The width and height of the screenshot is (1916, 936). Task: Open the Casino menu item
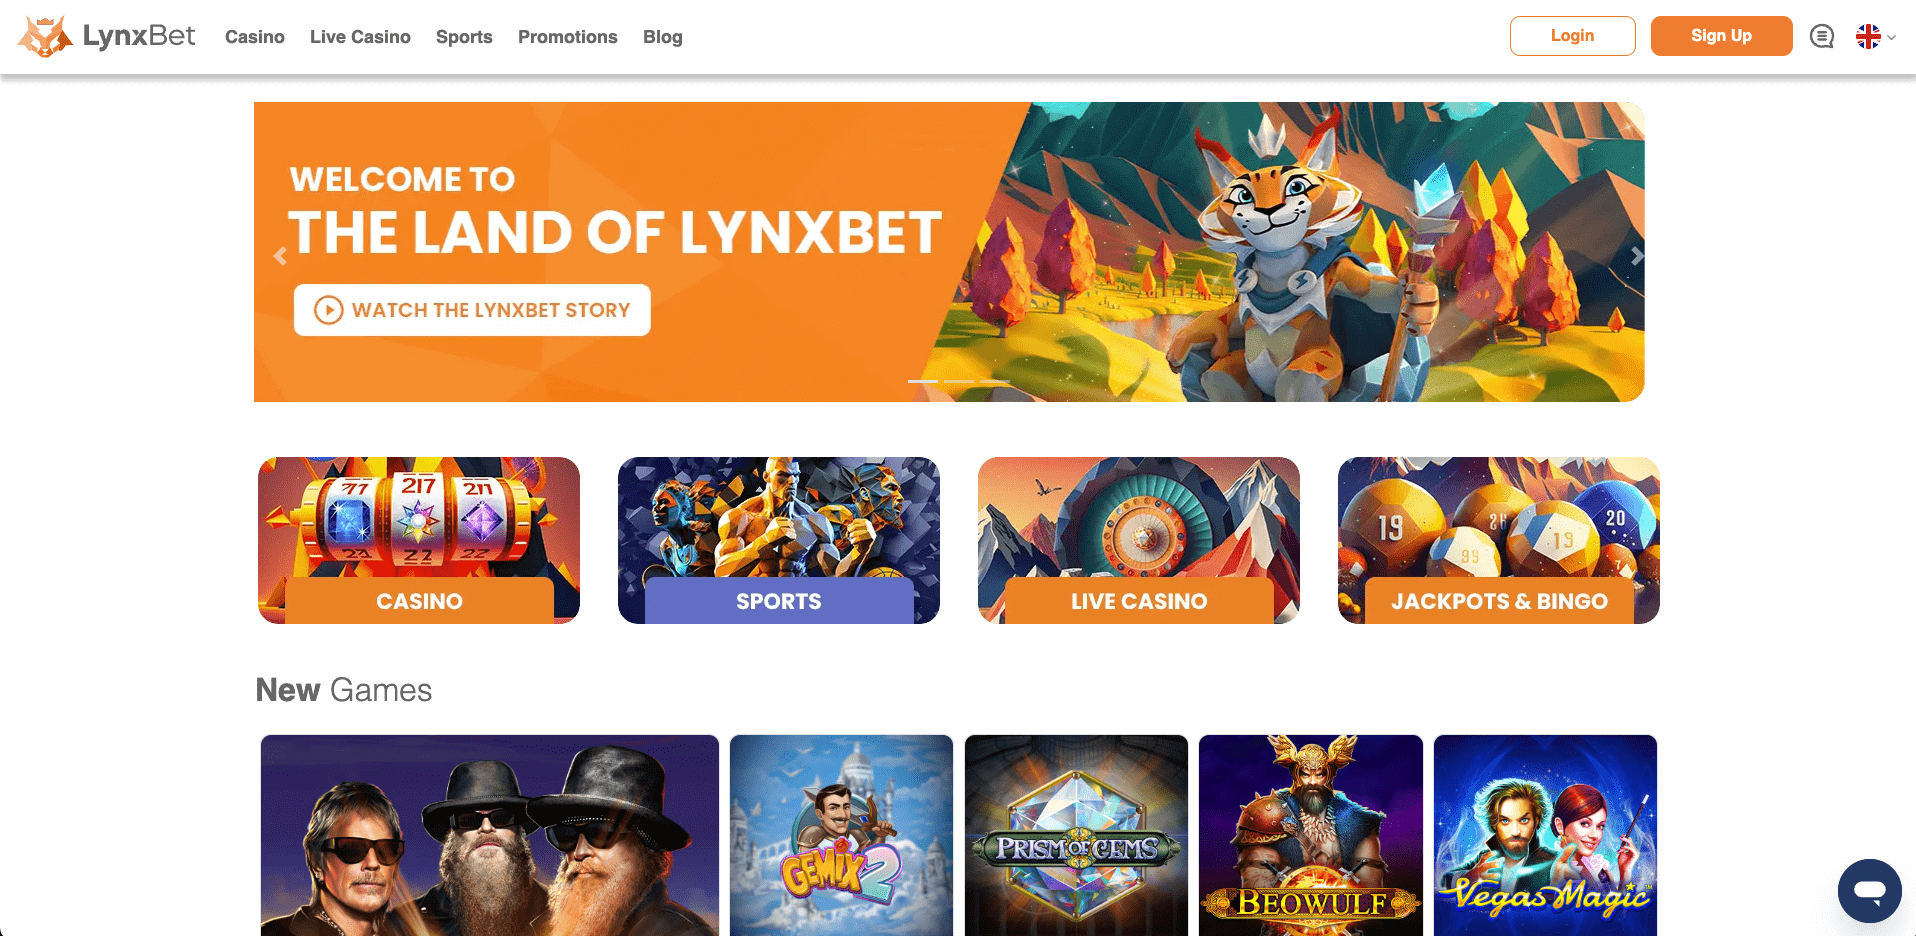point(254,37)
